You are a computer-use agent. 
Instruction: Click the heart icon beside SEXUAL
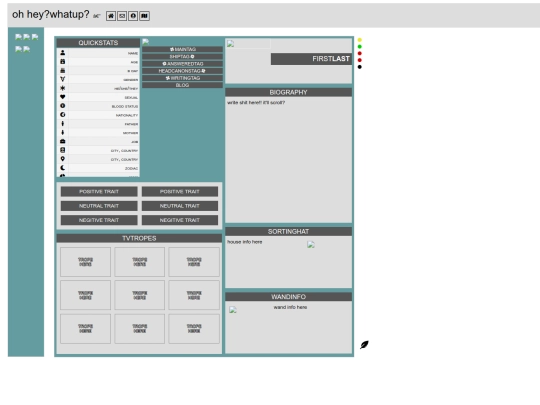[x=63, y=97]
